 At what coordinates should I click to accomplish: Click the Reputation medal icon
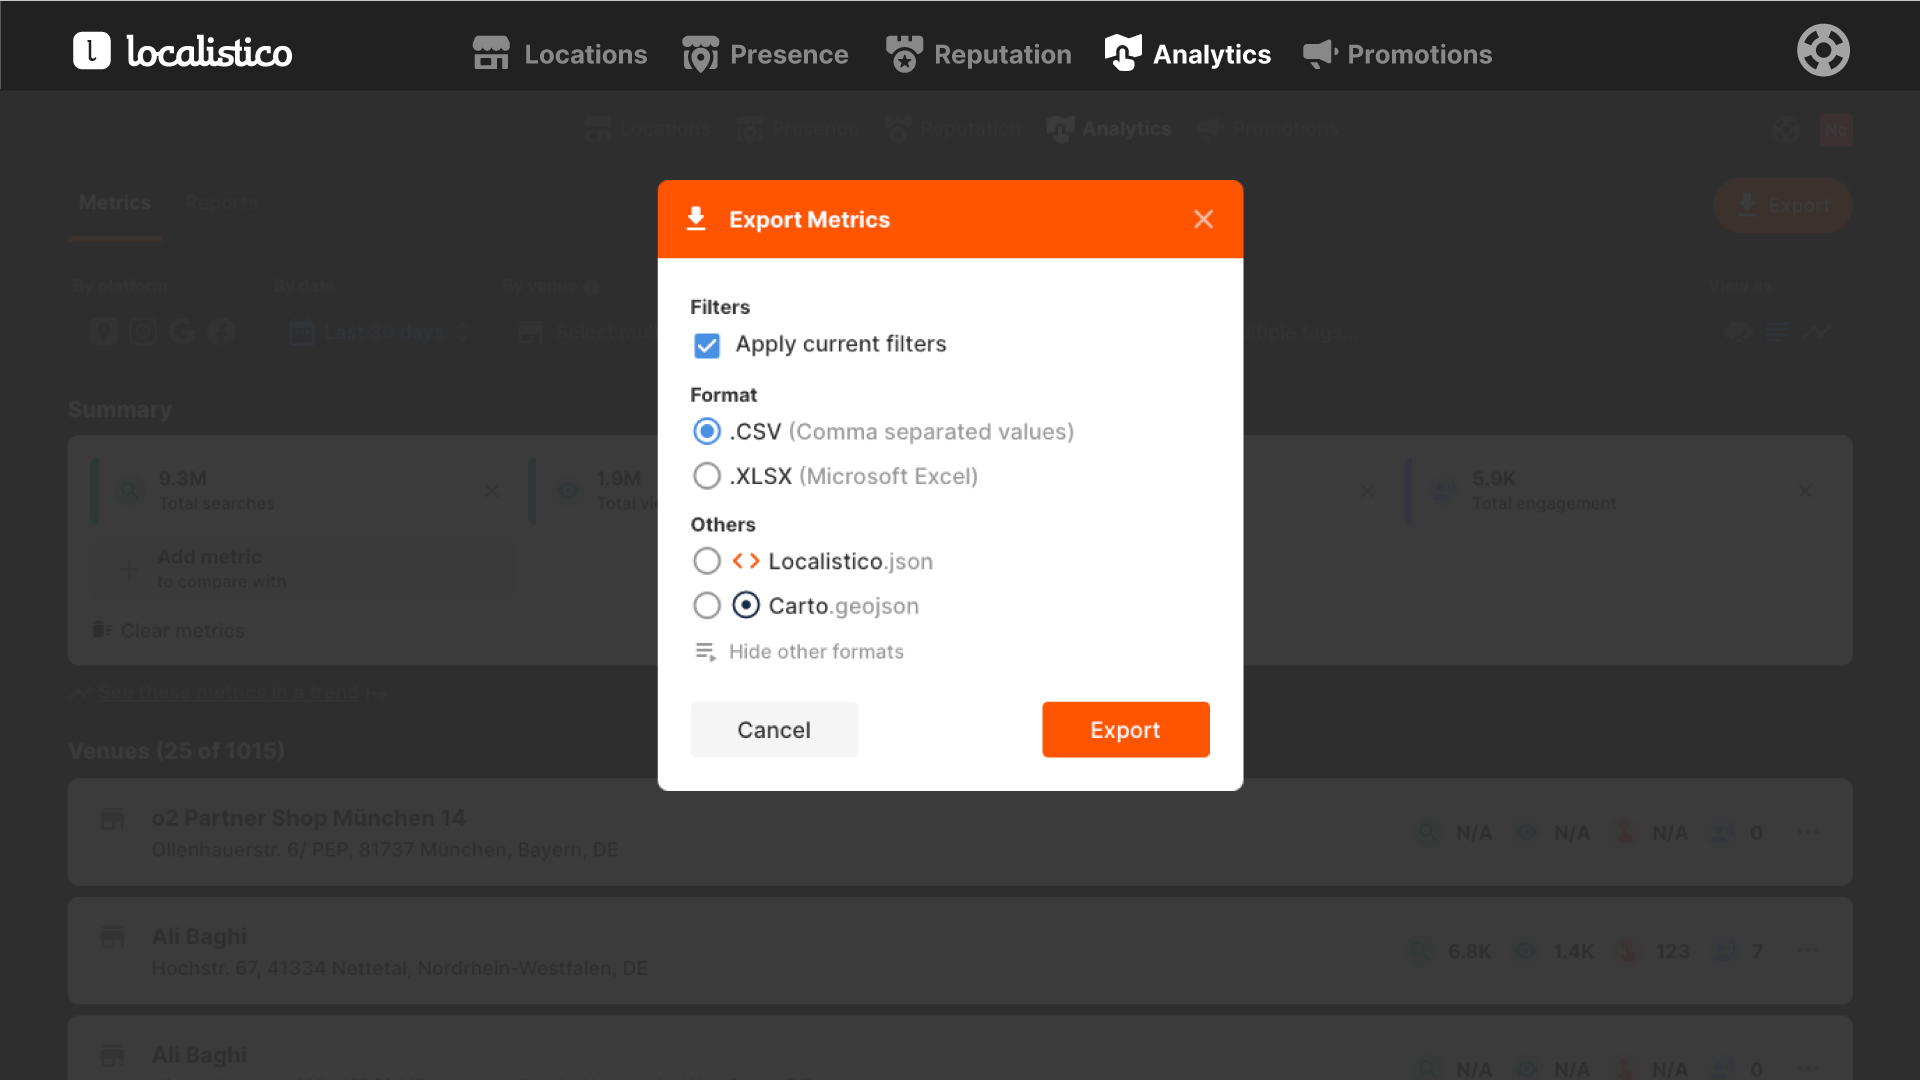(x=904, y=54)
